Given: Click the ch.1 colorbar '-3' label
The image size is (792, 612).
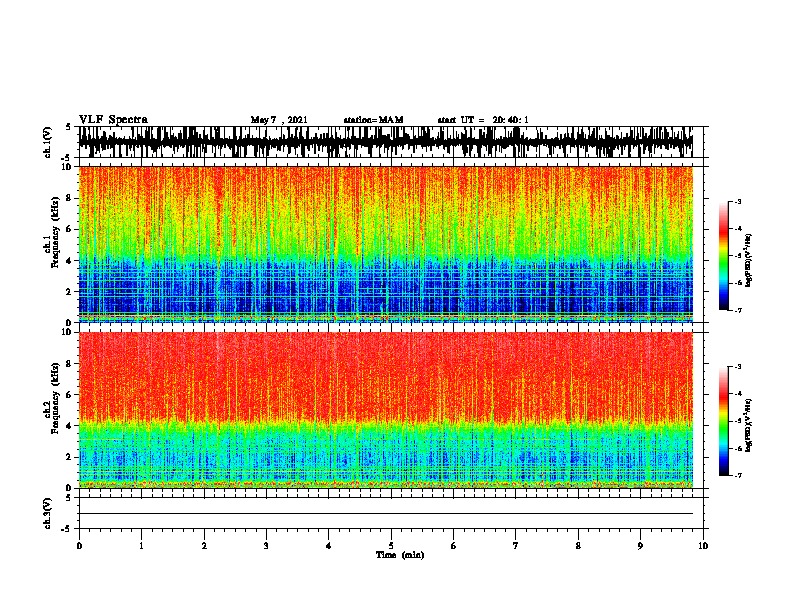Looking at the screenshot, I should [x=738, y=202].
